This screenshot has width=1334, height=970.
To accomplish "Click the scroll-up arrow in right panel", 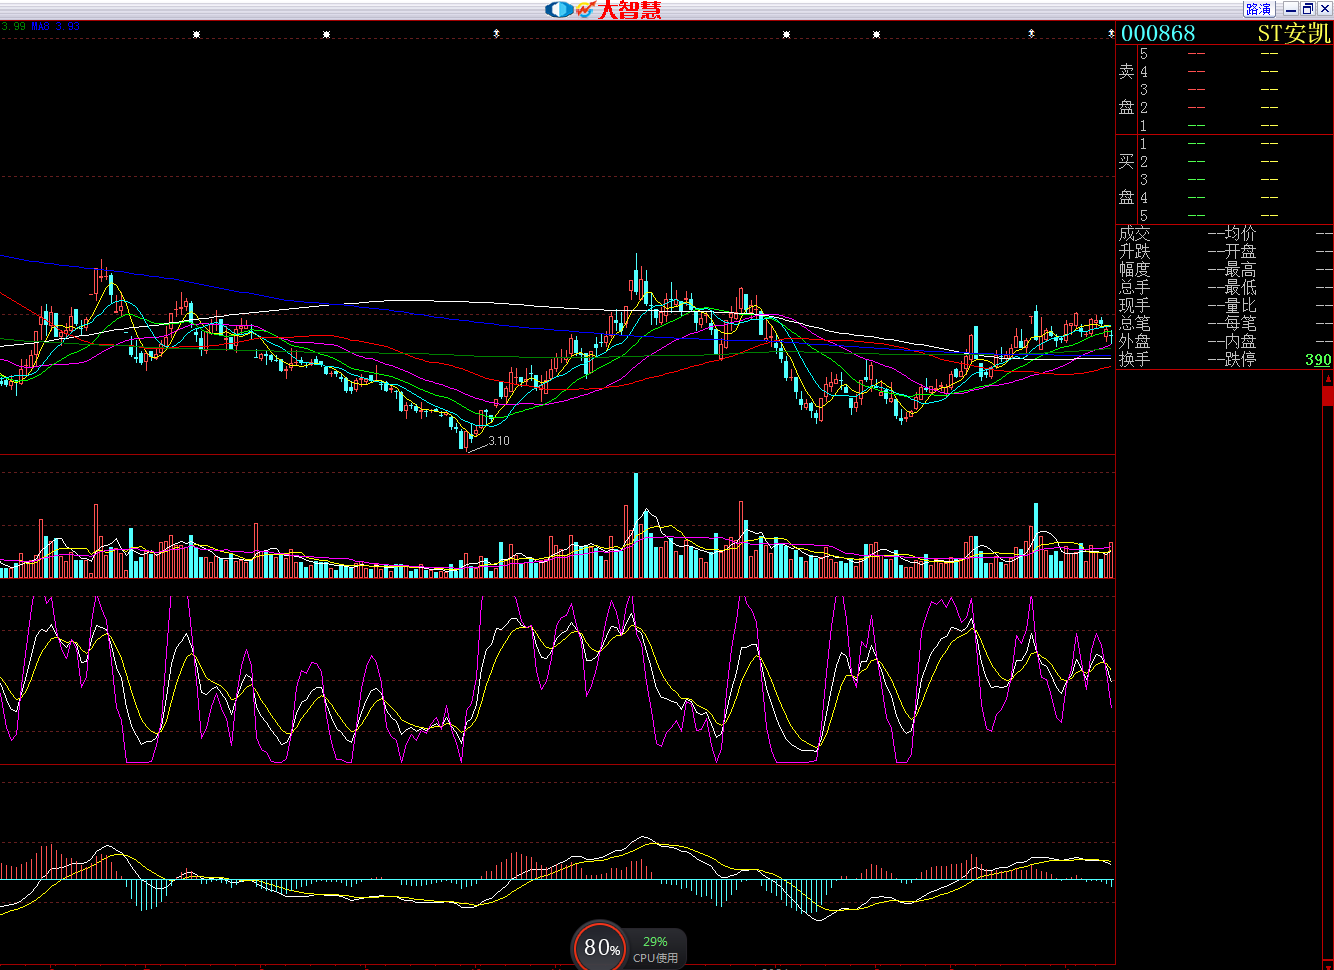I will pyautogui.click(x=1327, y=378).
